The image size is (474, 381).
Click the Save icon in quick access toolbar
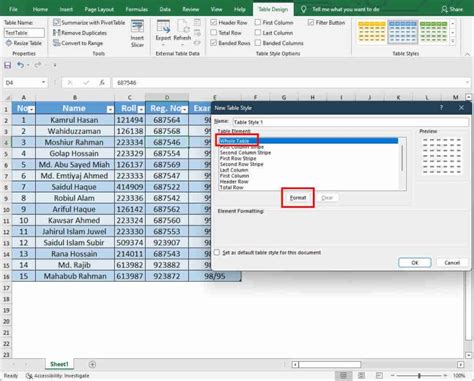[8, 65]
